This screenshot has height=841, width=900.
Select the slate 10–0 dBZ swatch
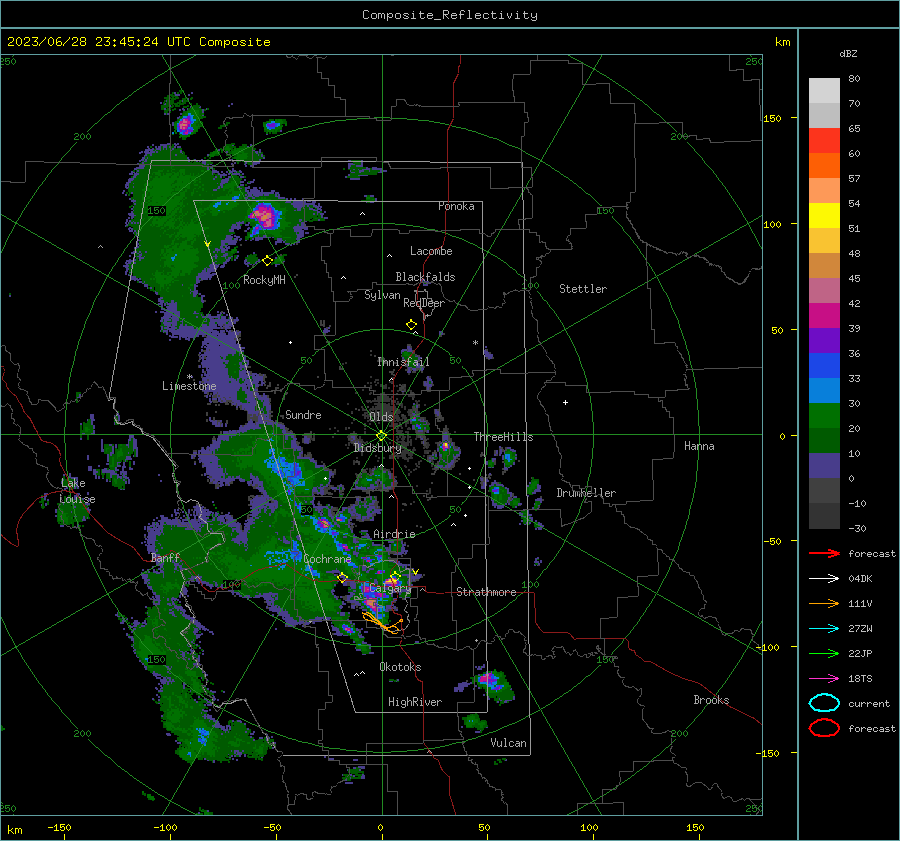pyautogui.click(x=824, y=466)
